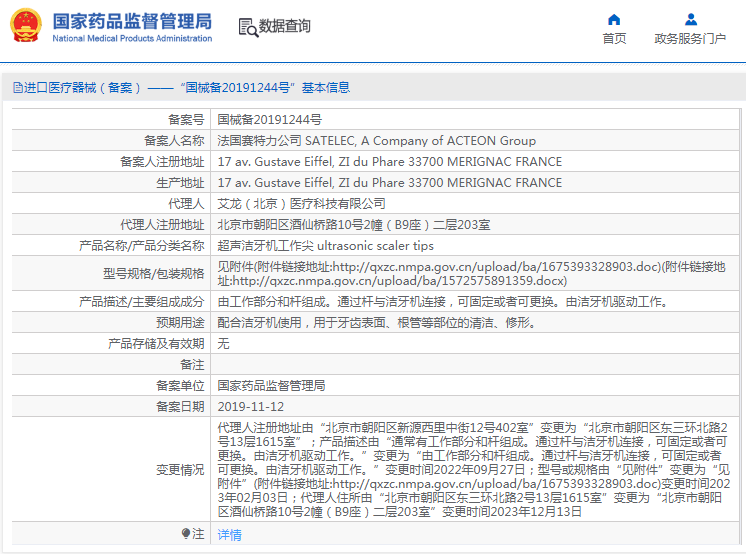Click the 备案人名称 row label
The image size is (746, 554).
pyautogui.click(x=174, y=141)
